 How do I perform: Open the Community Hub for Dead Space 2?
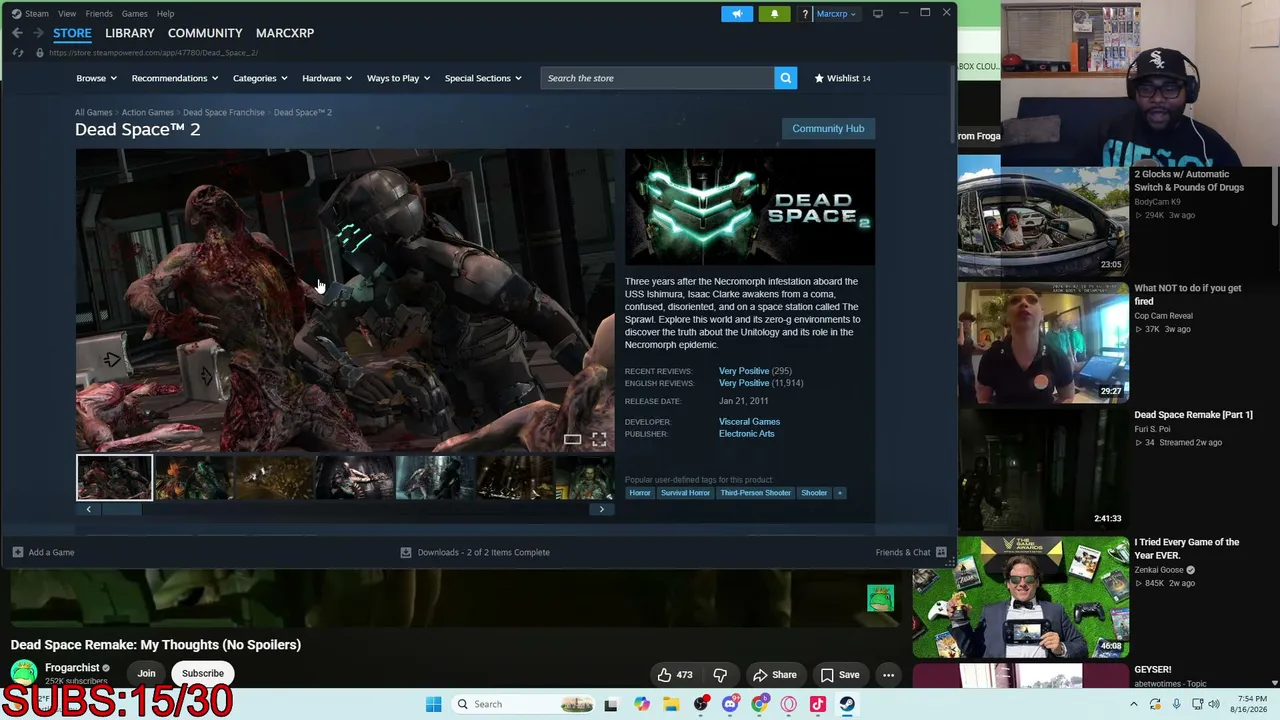828,128
